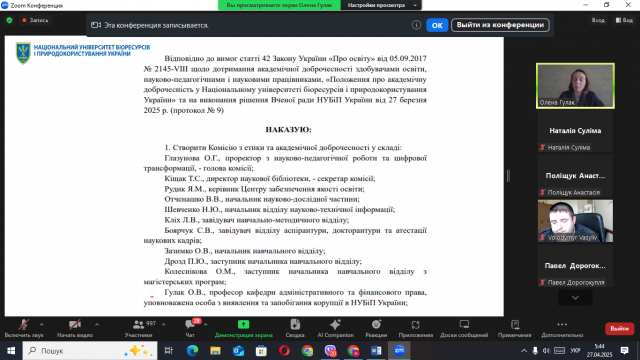Image resolution: width=640 pixels, height=360 pixels.
Task: Click the green screen-viewing banner for Олена Гулак
Action: click(x=280, y=5)
